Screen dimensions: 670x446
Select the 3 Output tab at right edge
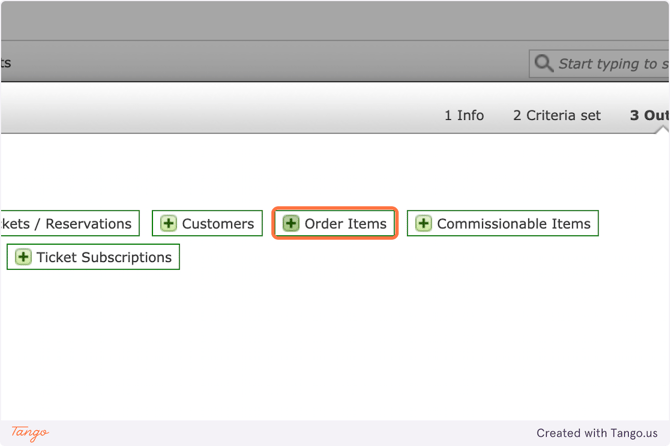(x=649, y=115)
